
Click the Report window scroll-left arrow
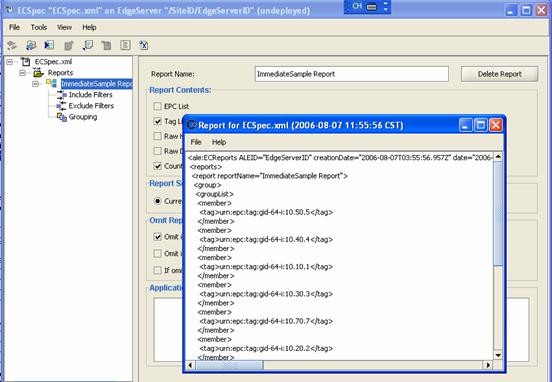tap(190, 365)
